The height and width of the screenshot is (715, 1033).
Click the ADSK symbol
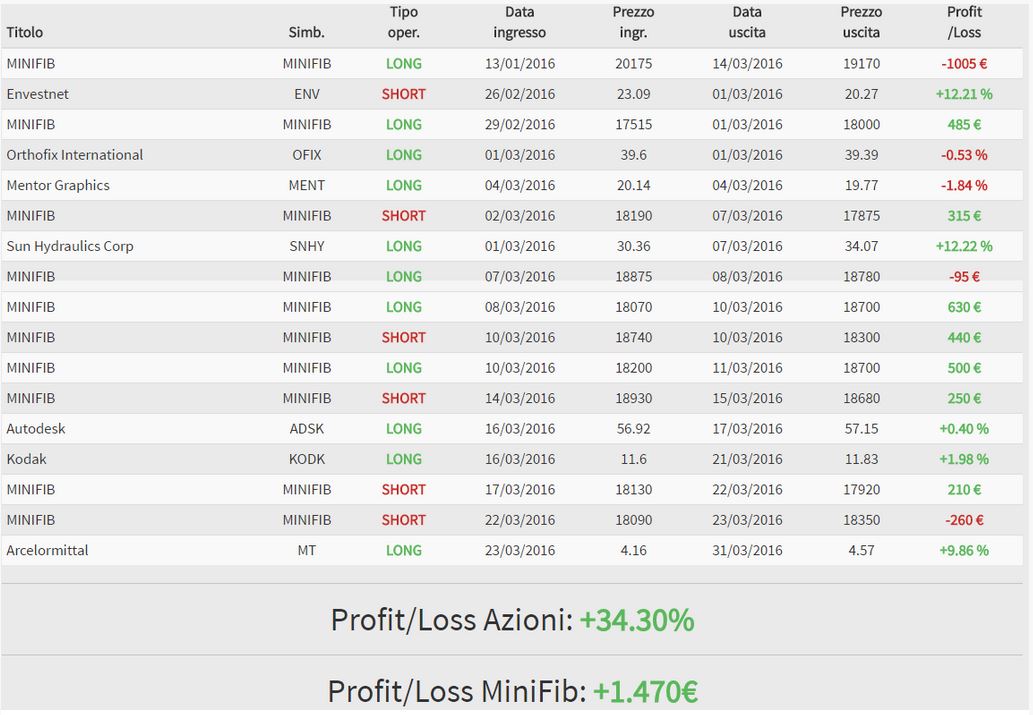pyautogui.click(x=306, y=429)
